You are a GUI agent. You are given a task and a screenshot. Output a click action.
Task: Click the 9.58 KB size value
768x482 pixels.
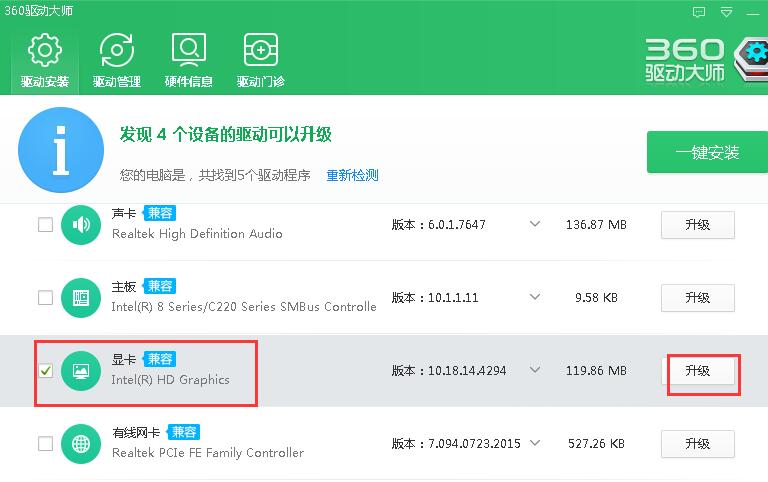click(x=596, y=298)
